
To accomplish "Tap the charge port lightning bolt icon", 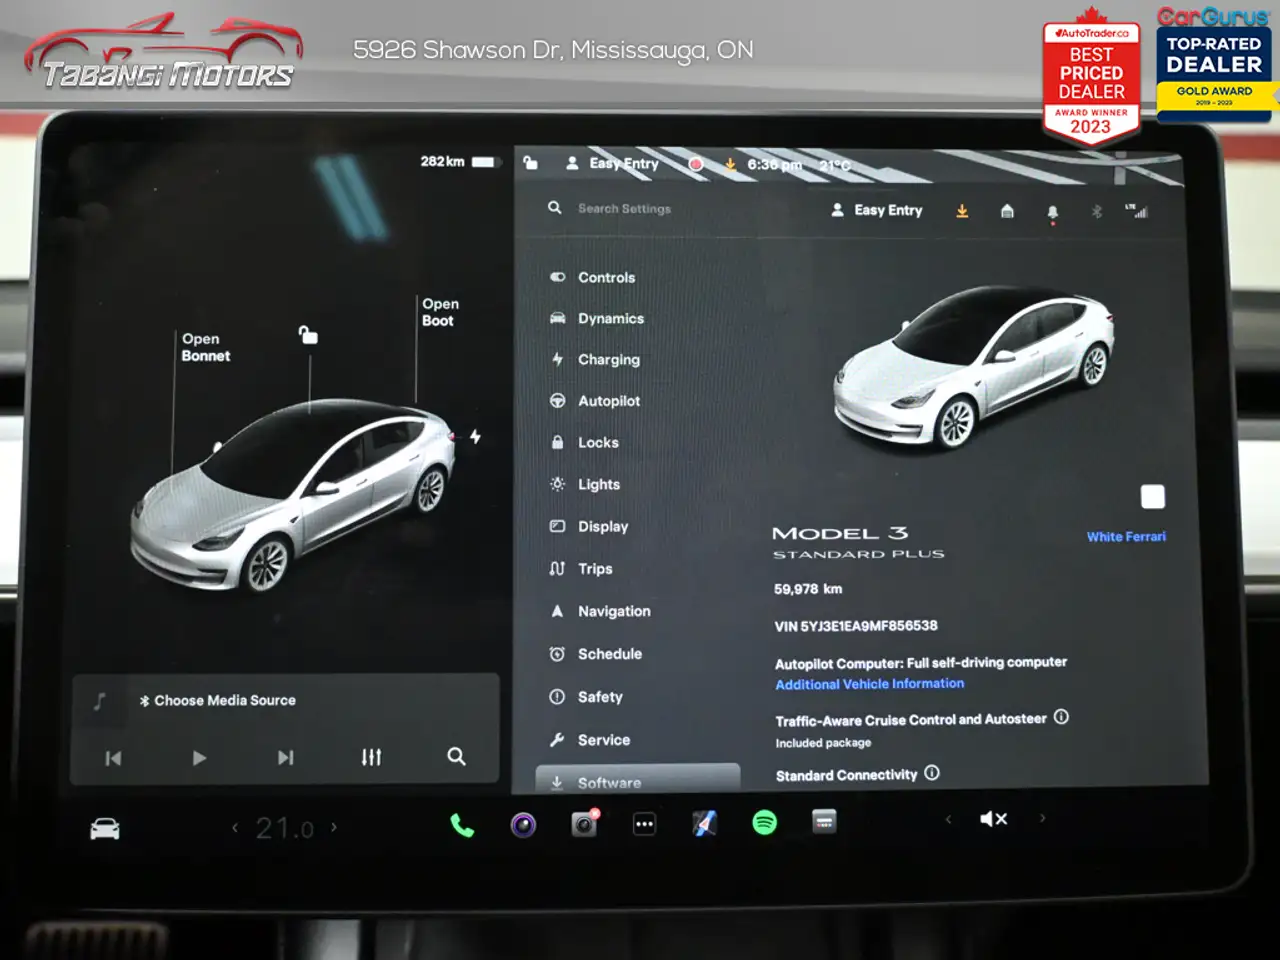I will coord(475,437).
